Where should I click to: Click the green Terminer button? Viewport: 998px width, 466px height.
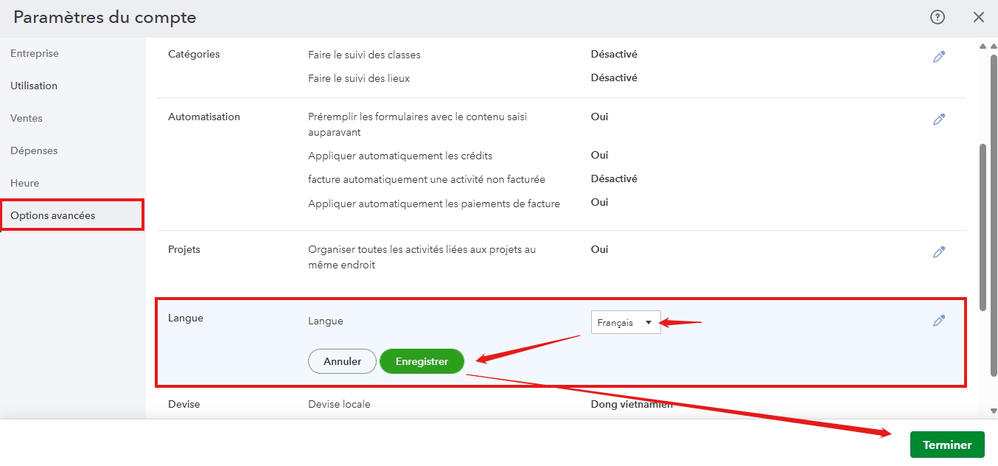[x=947, y=445]
